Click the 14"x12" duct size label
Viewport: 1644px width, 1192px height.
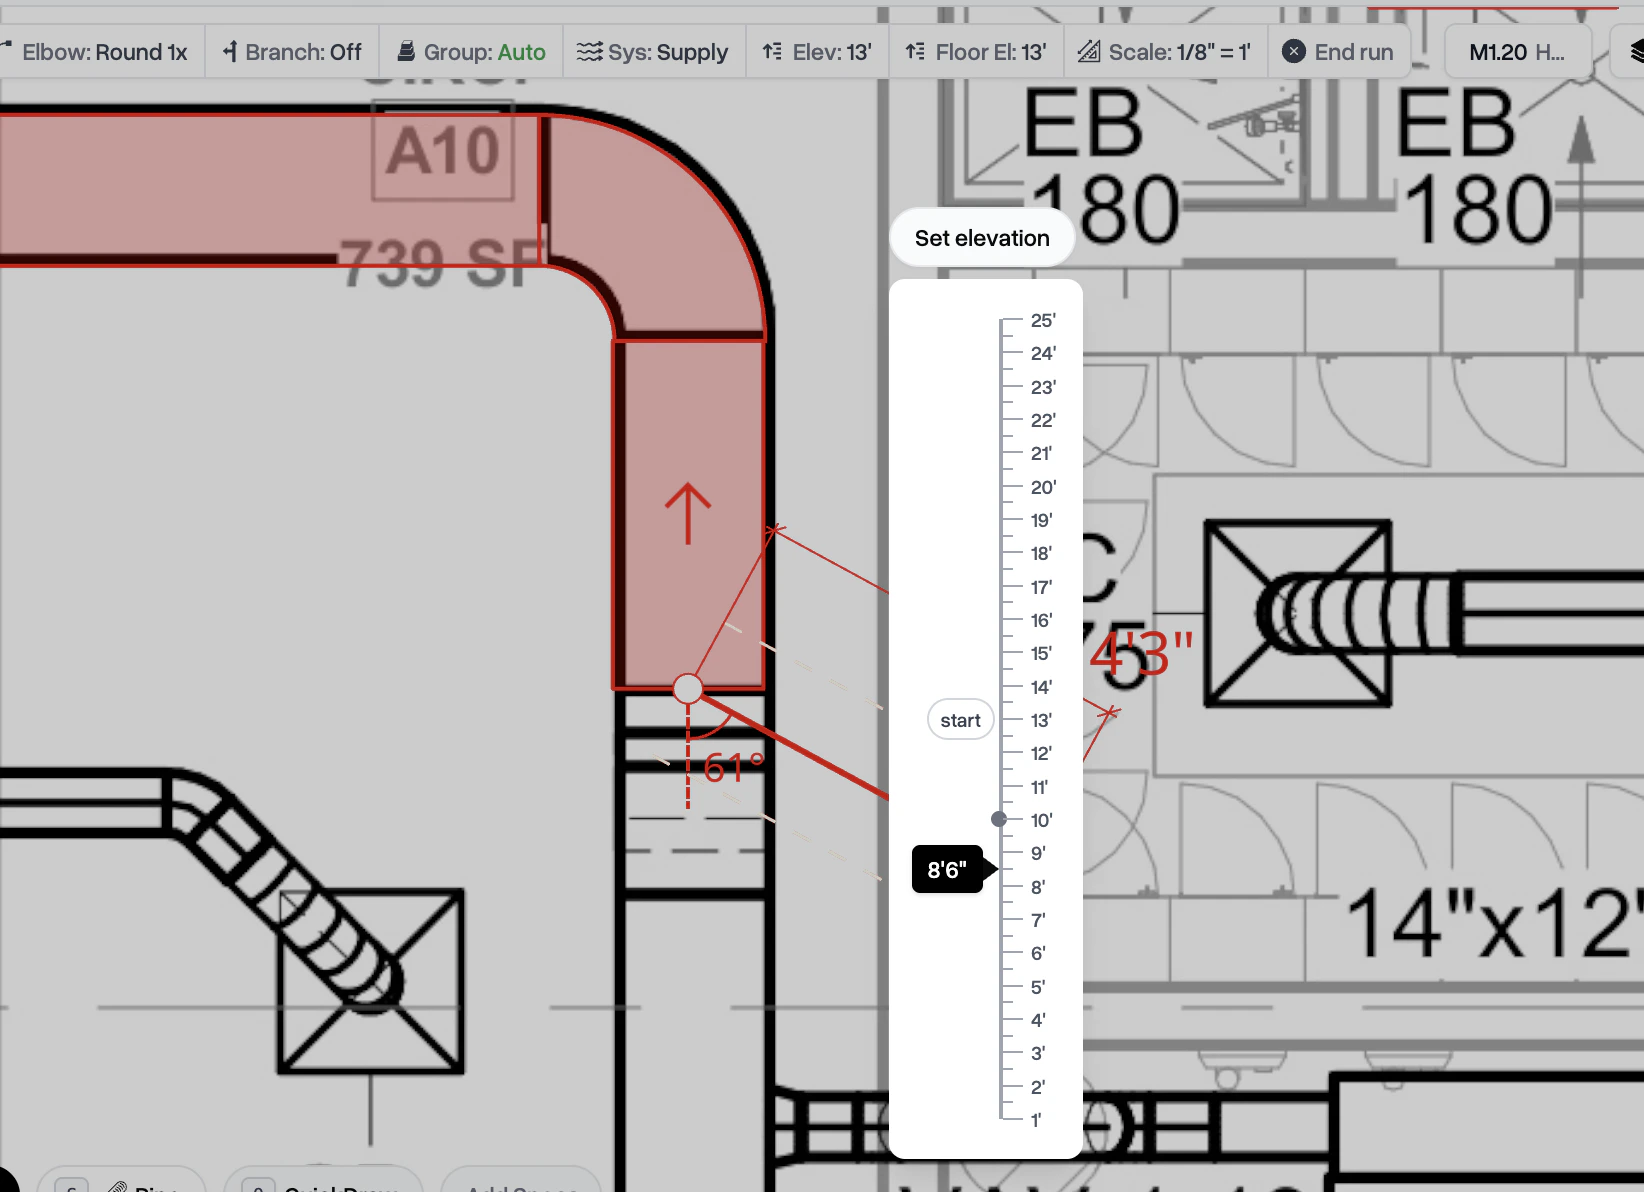coord(1494,924)
